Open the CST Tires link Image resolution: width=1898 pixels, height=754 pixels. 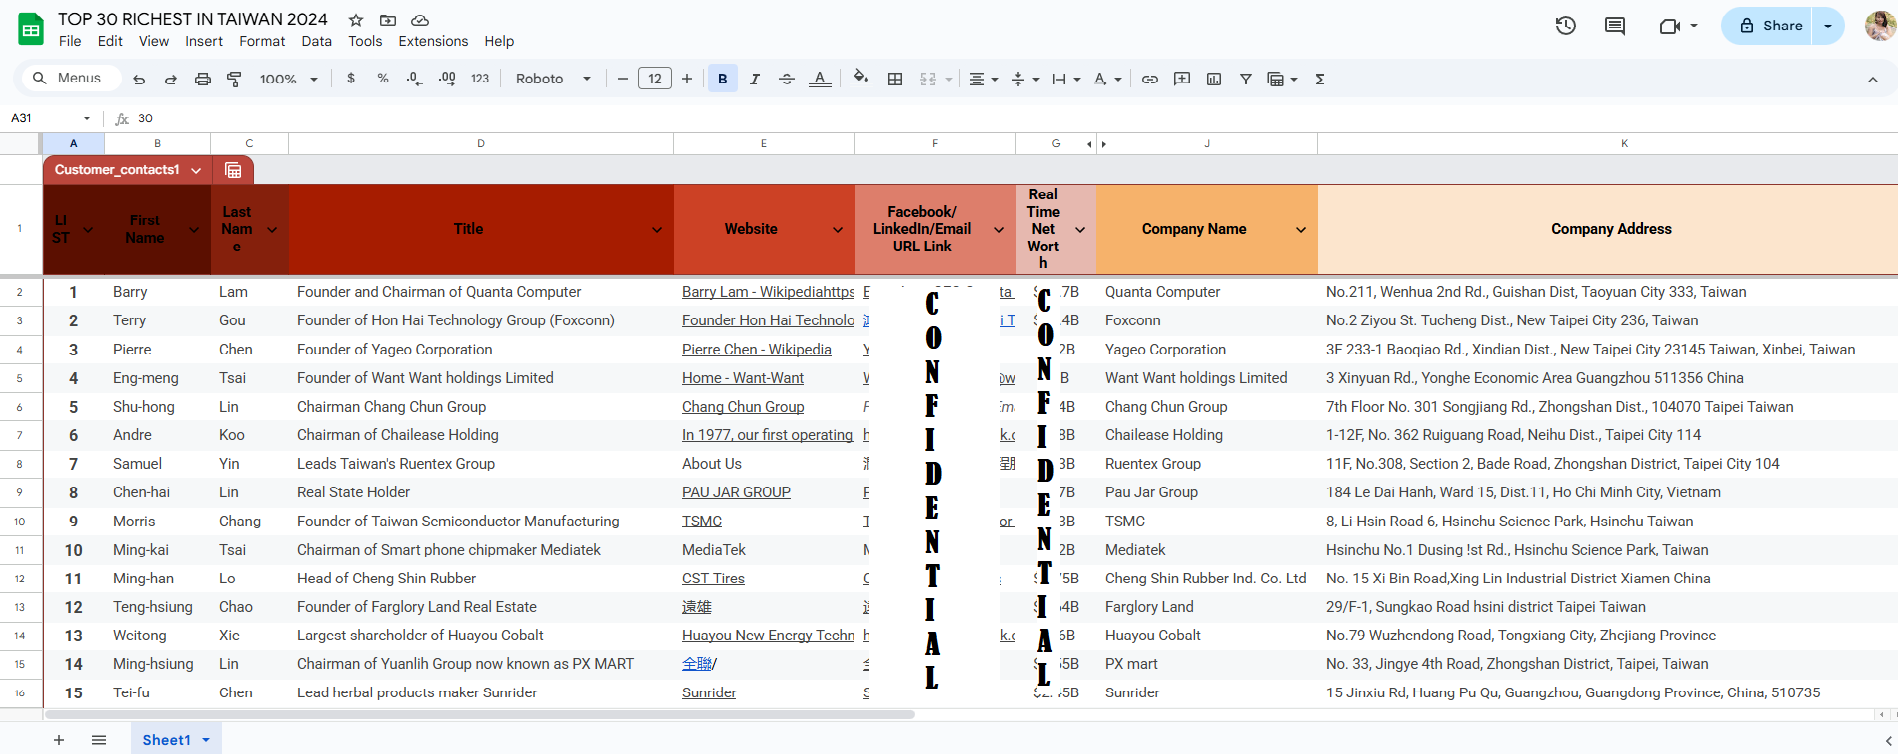pyautogui.click(x=713, y=578)
